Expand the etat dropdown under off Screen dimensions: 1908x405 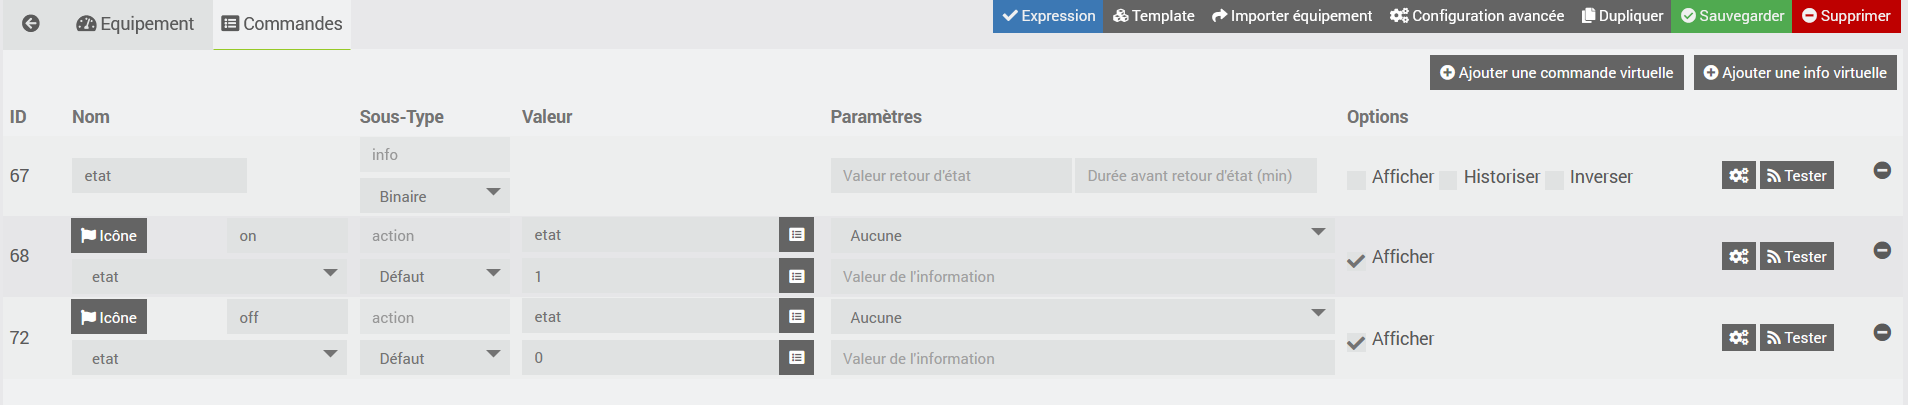209,358
